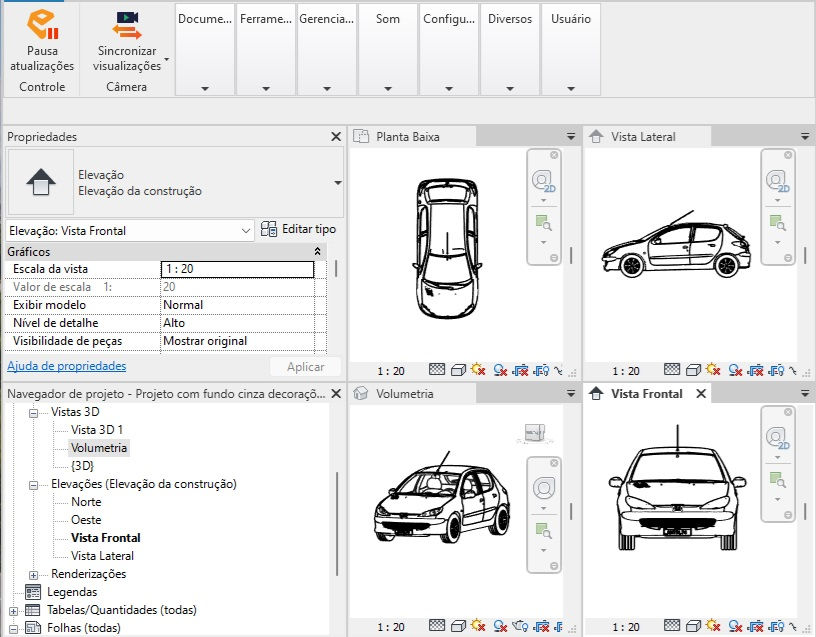The height and width of the screenshot is (637, 816).
Task: Collapse the Vistas 3D tree node
Action: click(33, 413)
